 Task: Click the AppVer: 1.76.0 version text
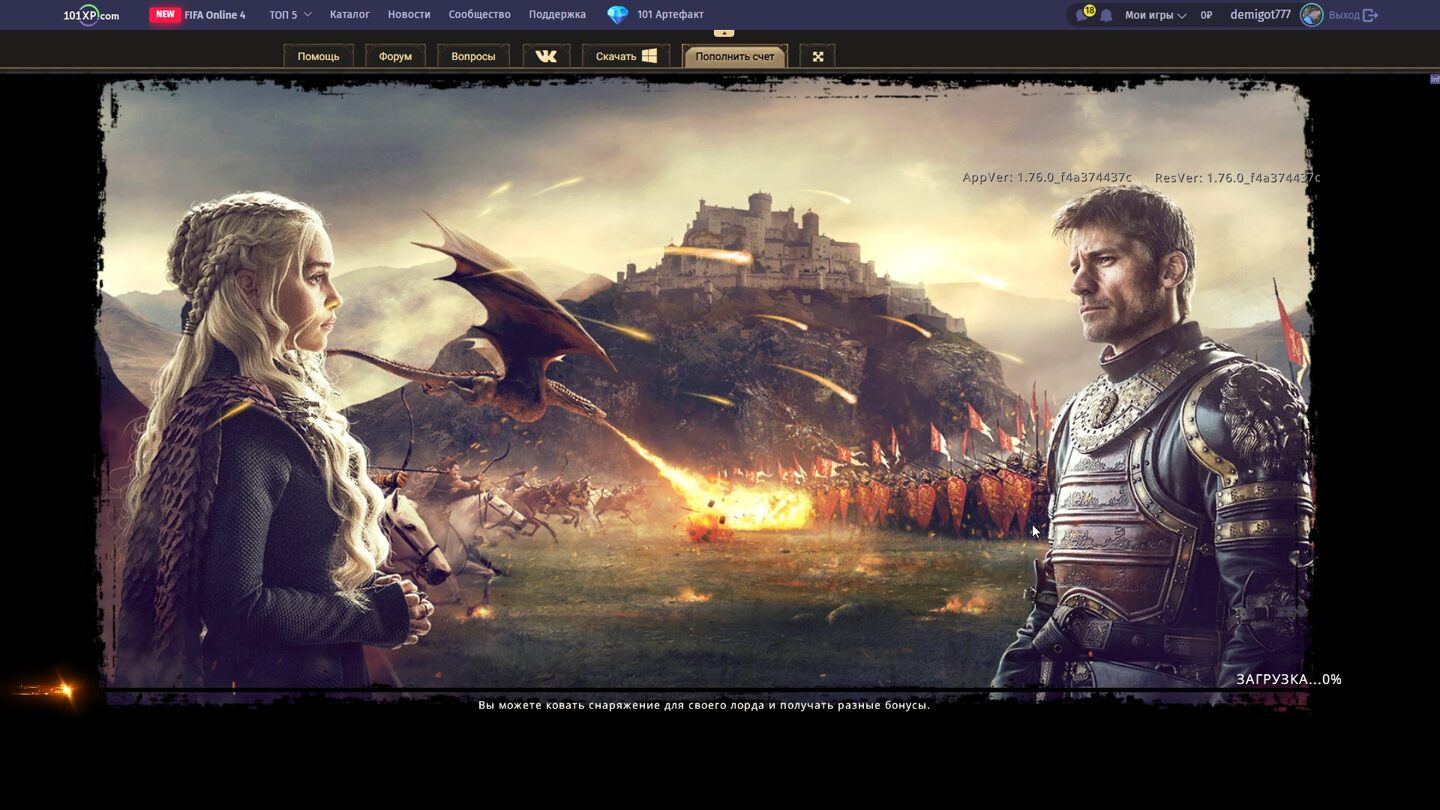(1047, 177)
